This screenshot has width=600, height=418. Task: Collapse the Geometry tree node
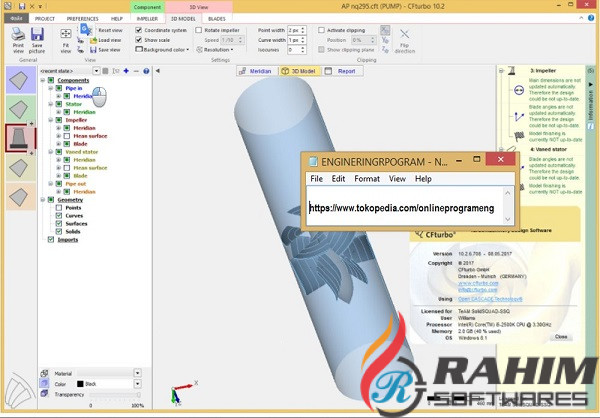coord(43,199)
